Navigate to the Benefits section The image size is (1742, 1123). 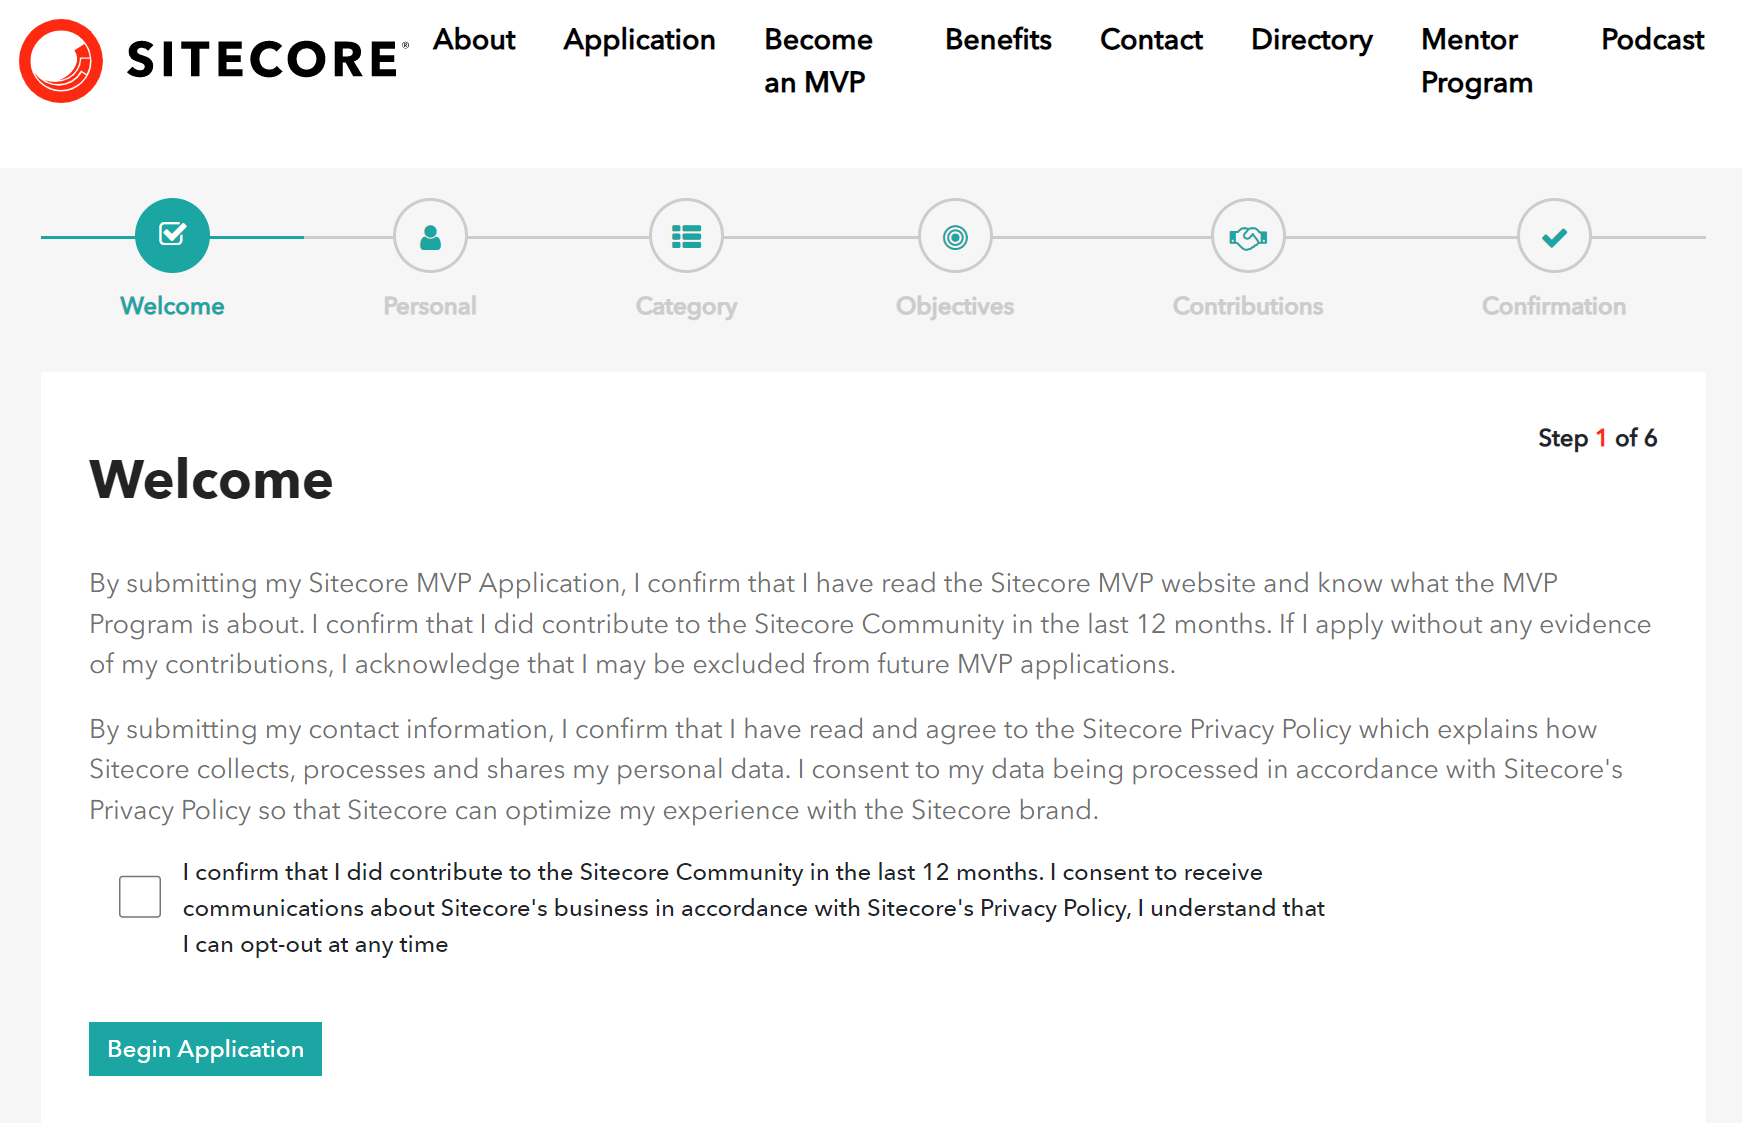tap(997, 40)
